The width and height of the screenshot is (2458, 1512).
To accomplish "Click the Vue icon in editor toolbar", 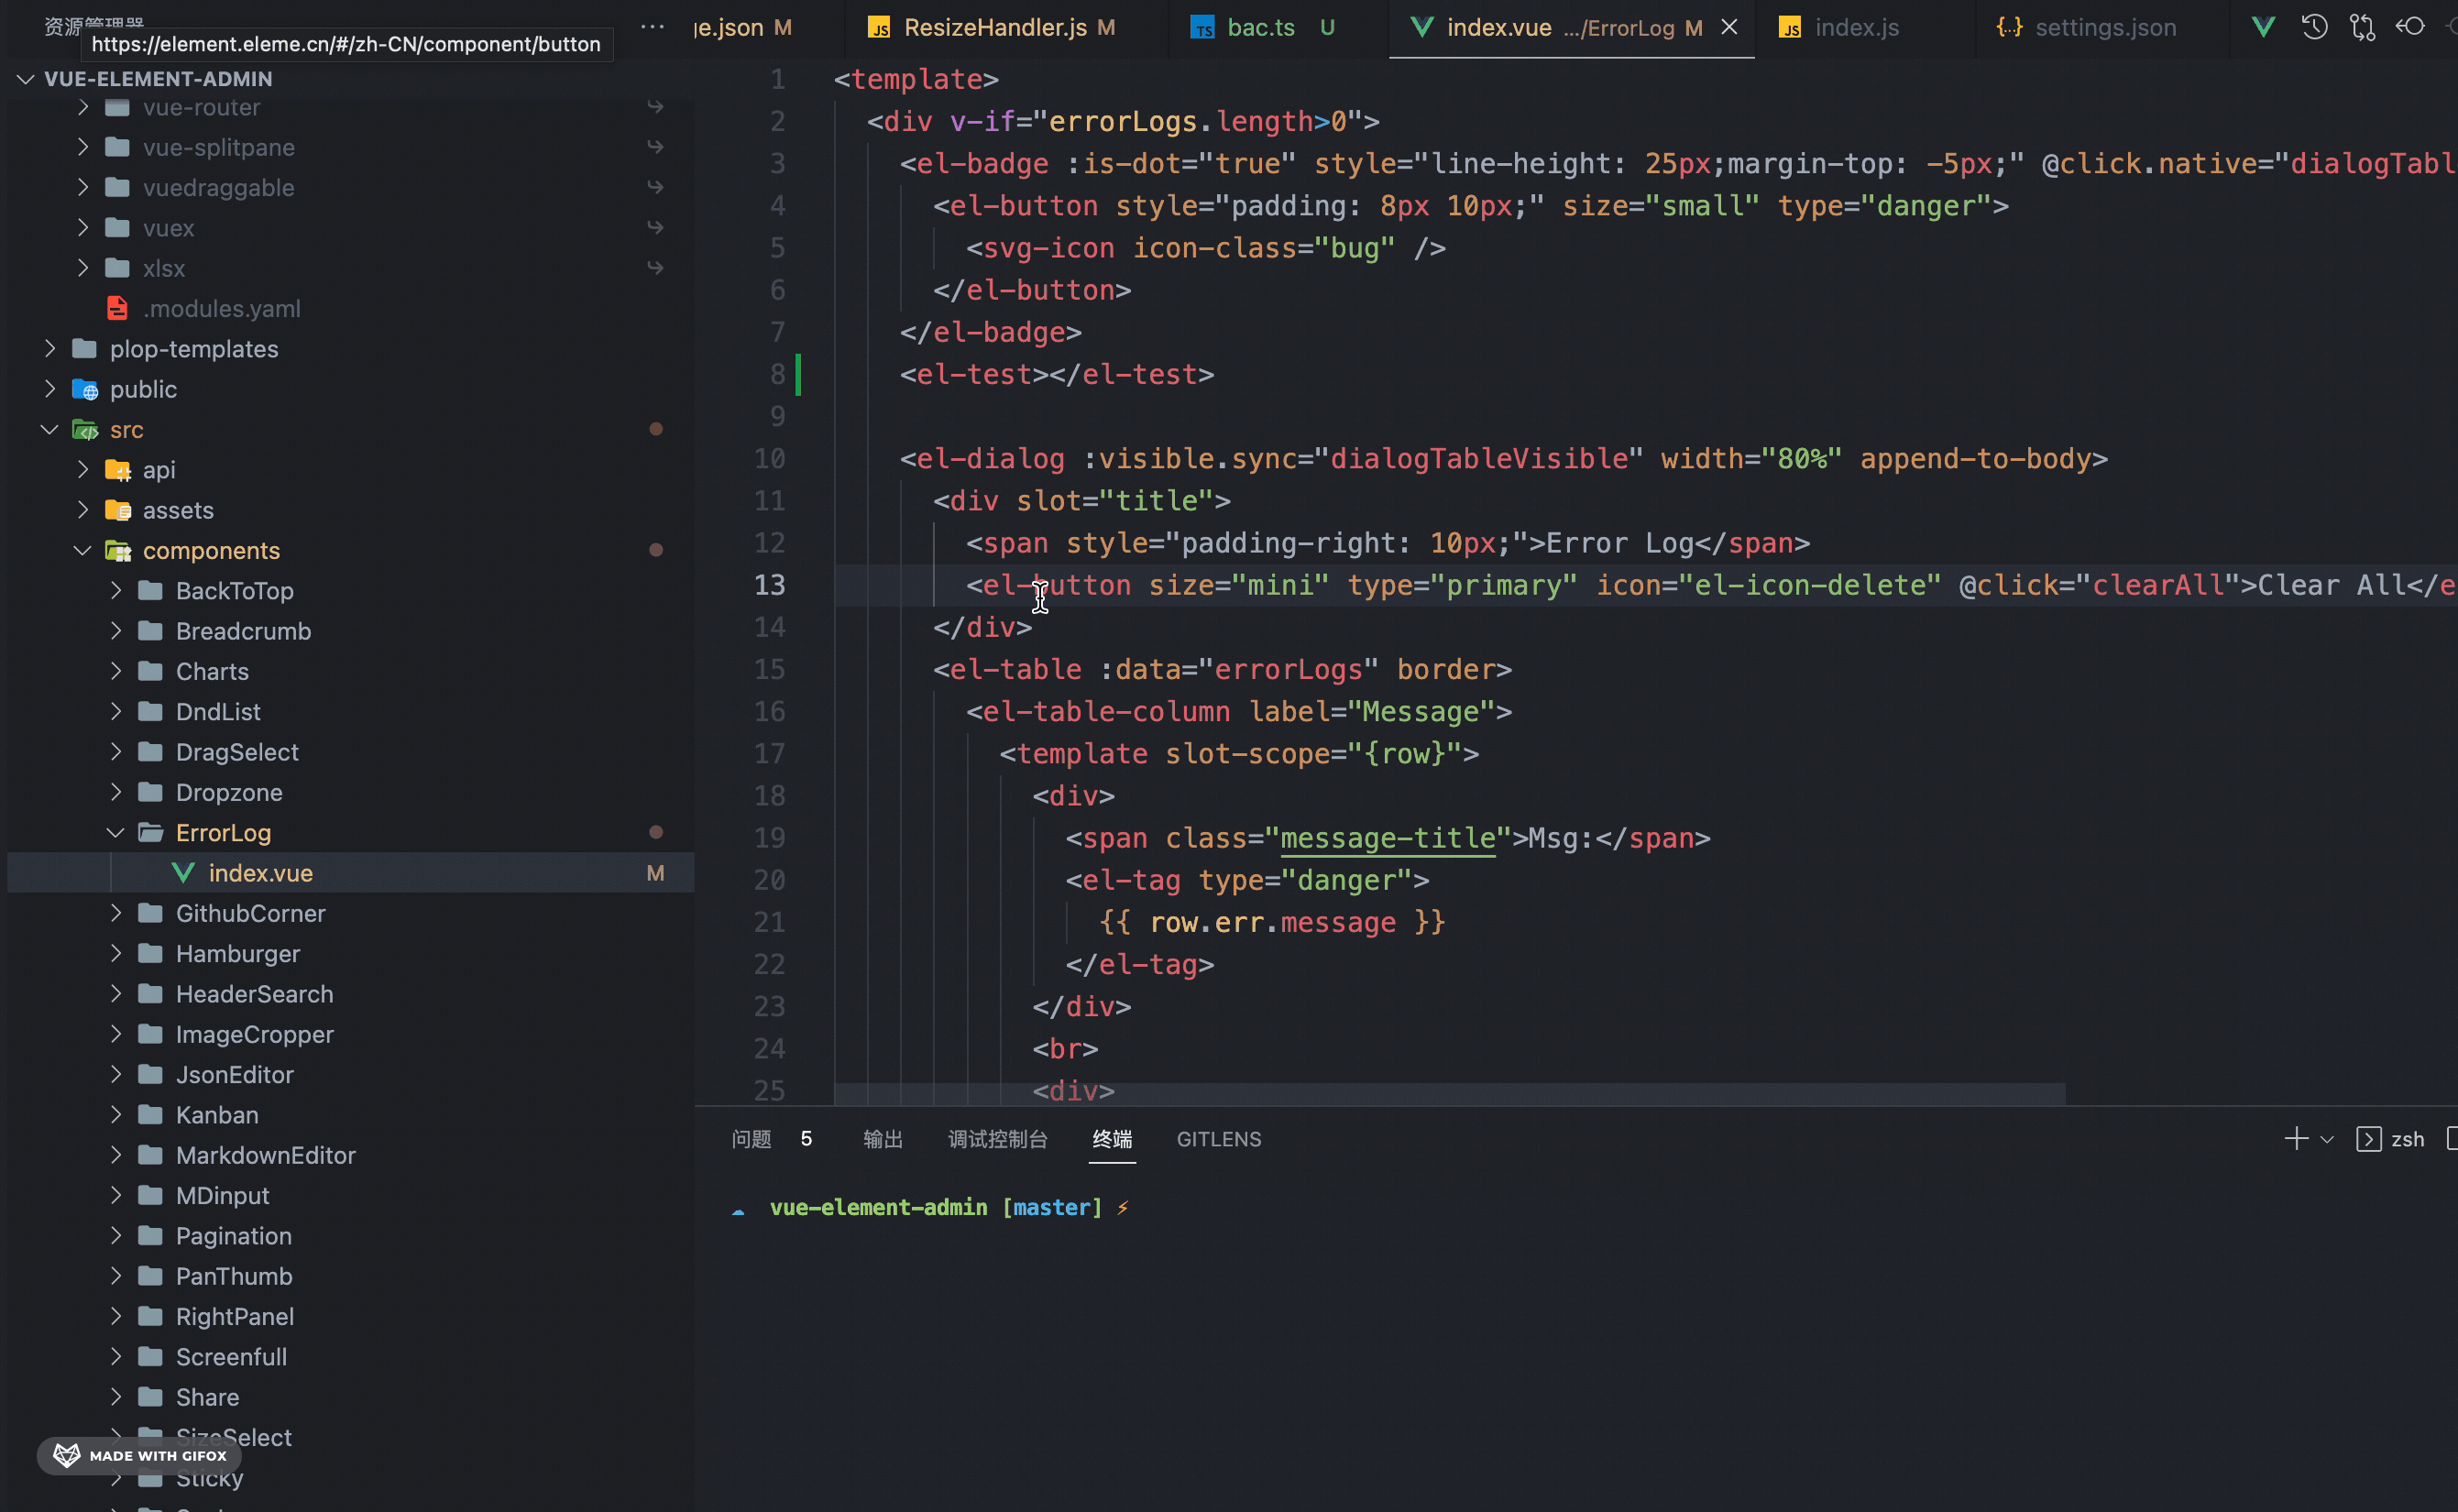I will (x=2263, y=27).
